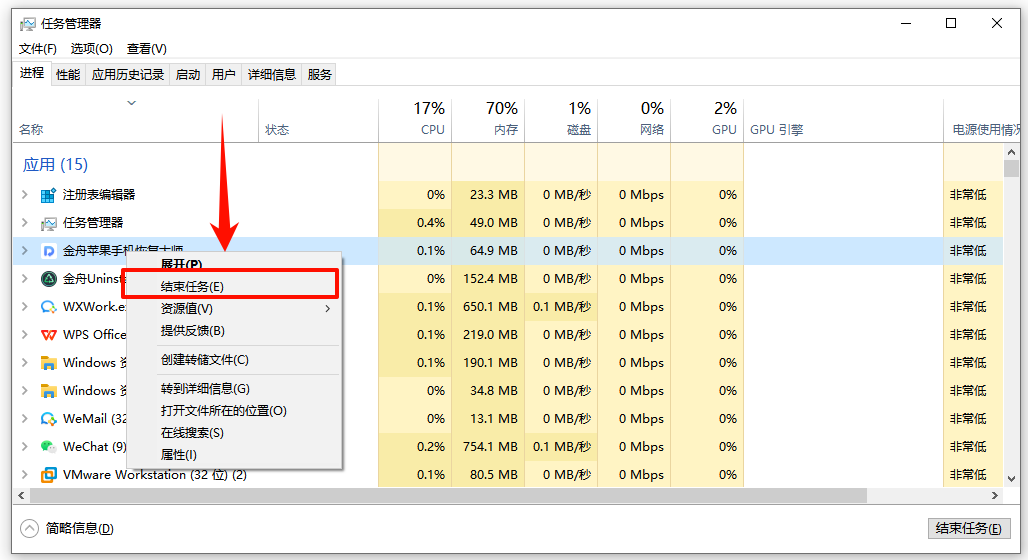Click the bottom 结束任务(E) button

click(x=968, y=529)
